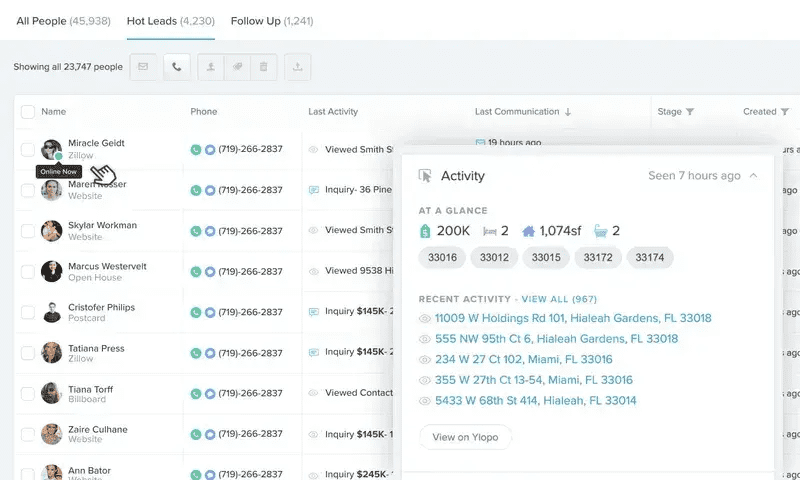Click the tag icon in toolbar
This screenshot has width=800, height=480.
coord(237,67)
